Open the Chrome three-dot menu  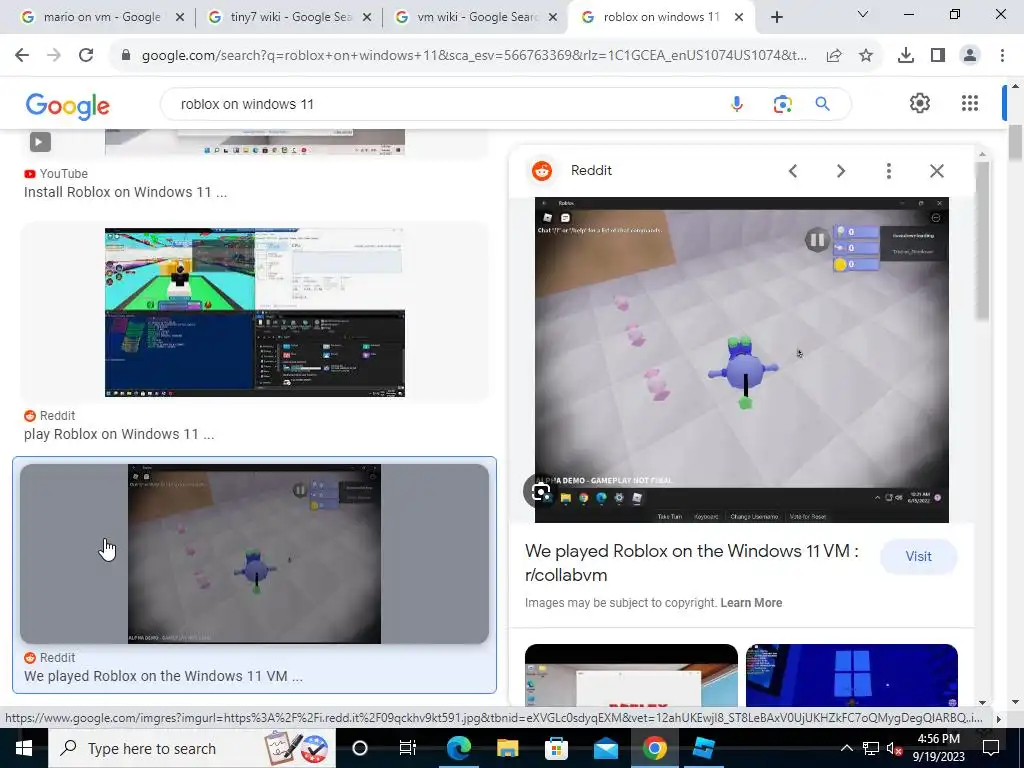click(x=1002, y=56)
